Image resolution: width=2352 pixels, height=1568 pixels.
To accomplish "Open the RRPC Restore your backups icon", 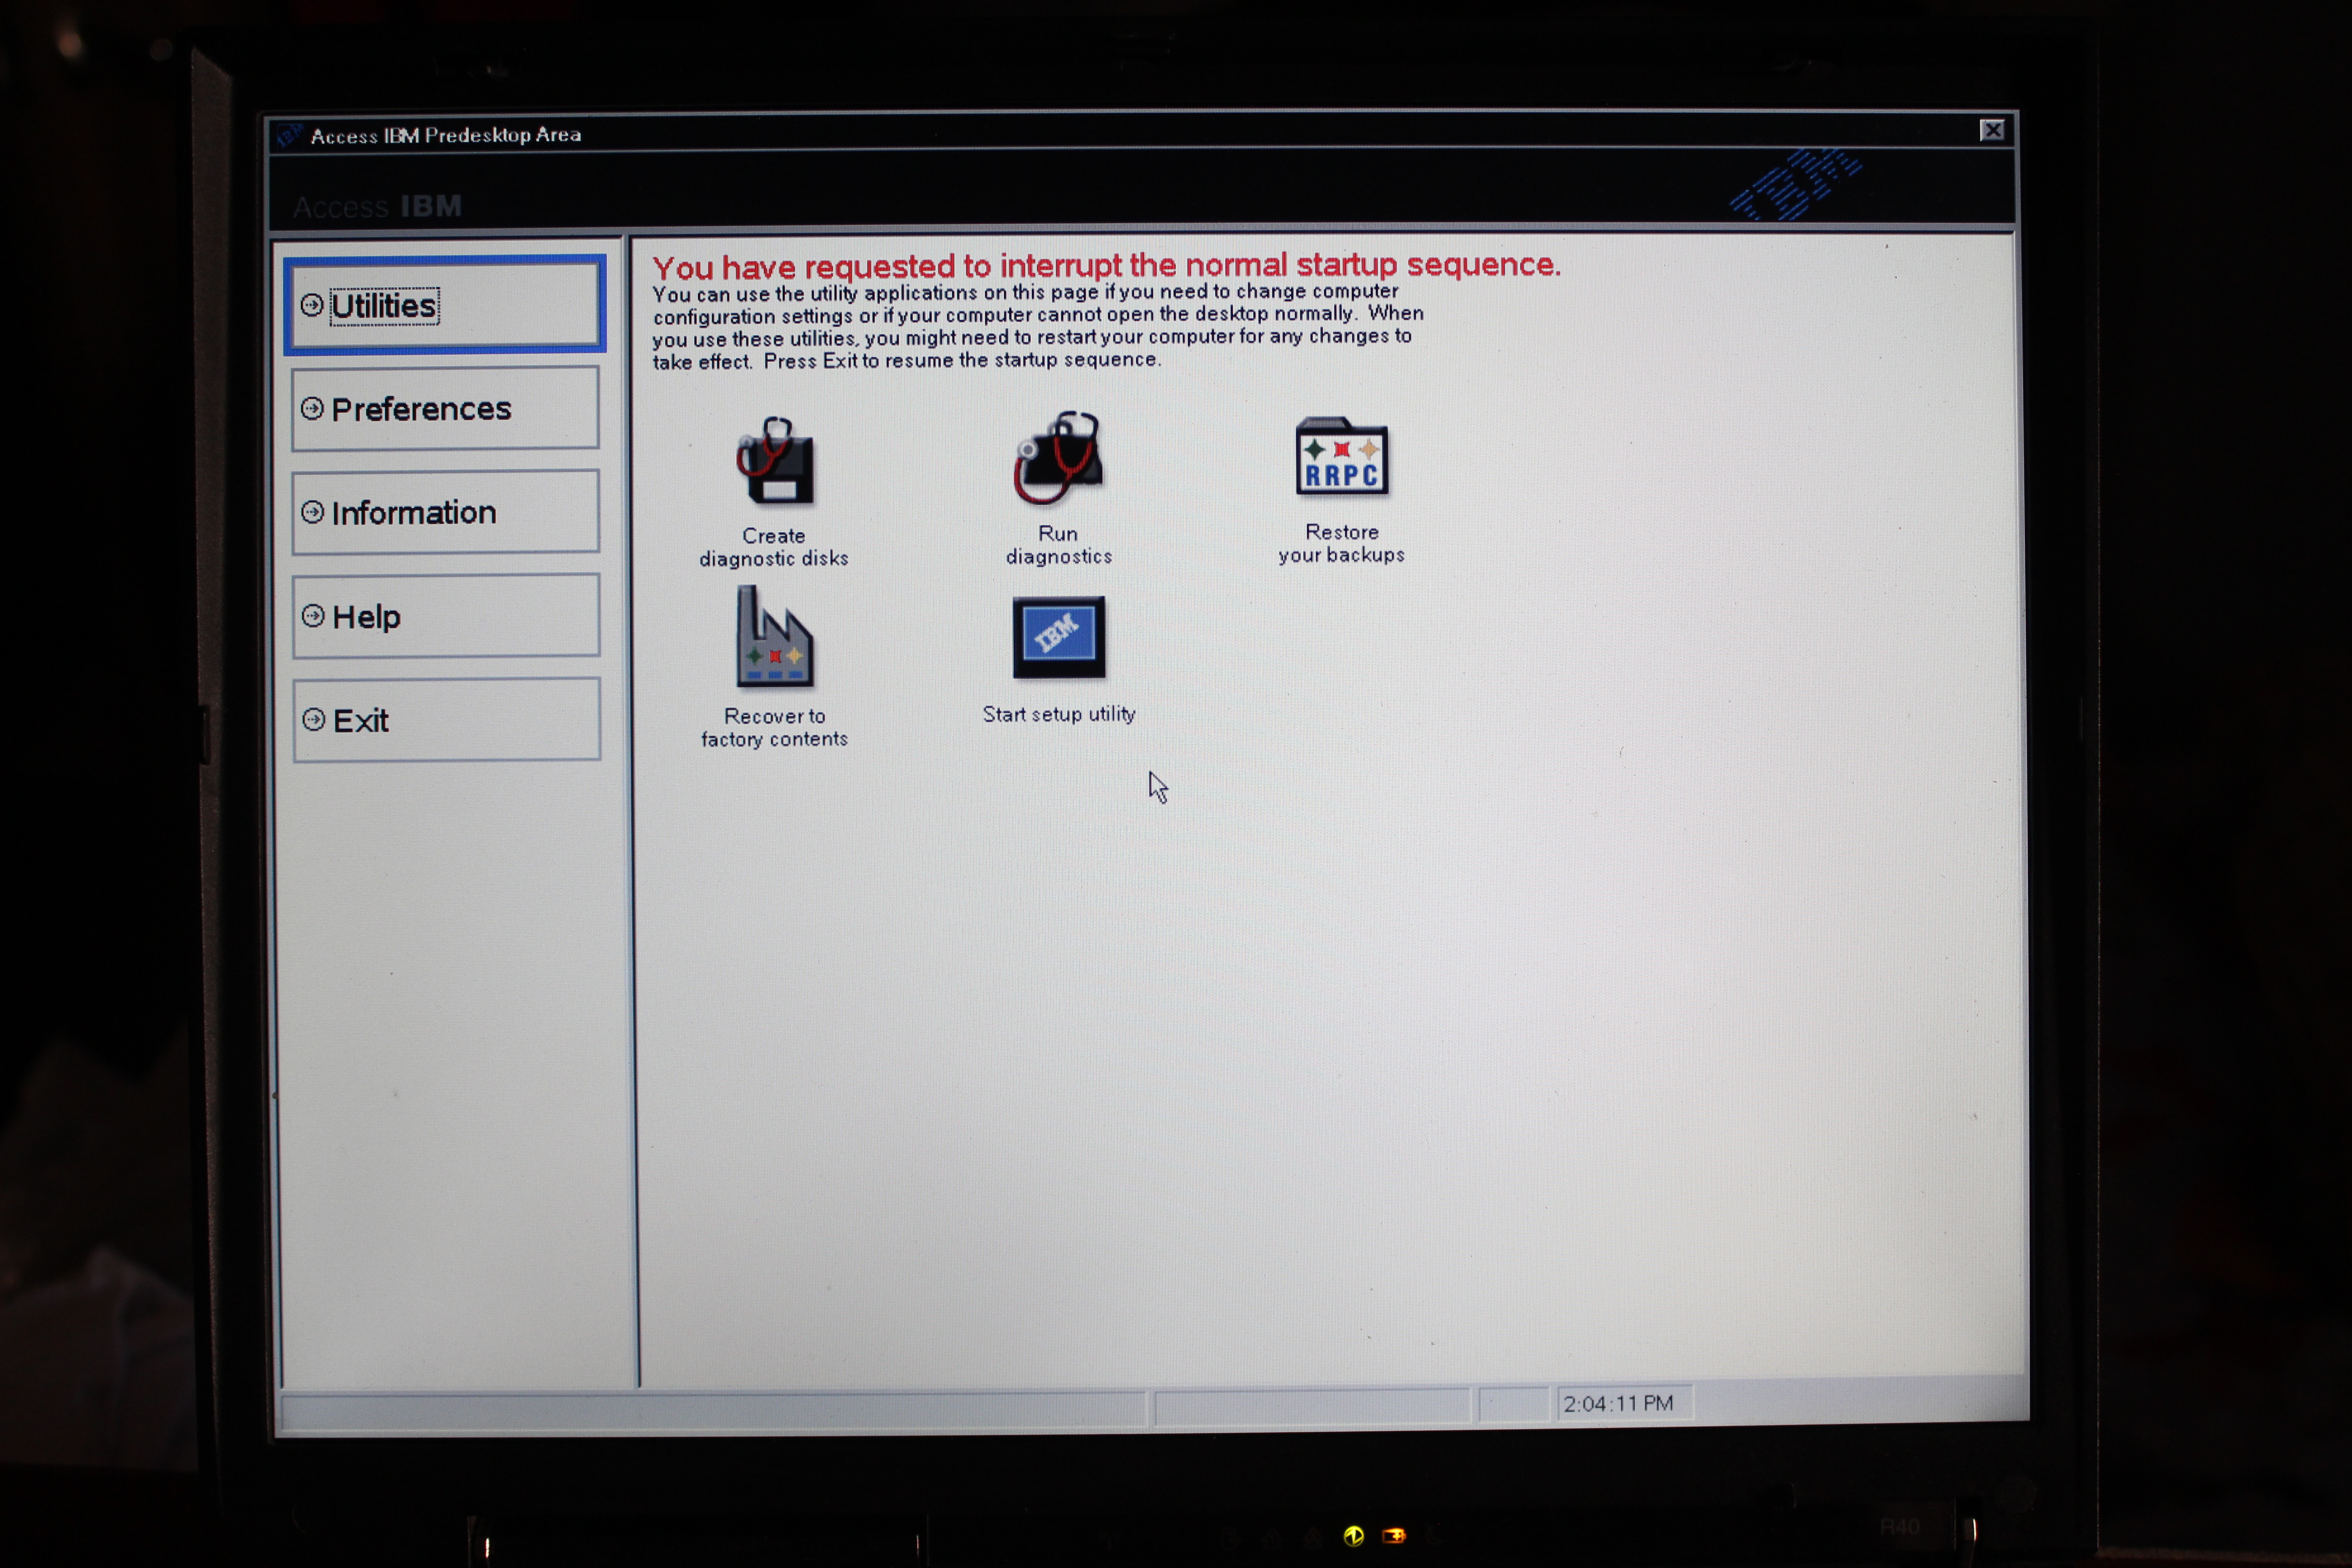I will click(1341, 457).
